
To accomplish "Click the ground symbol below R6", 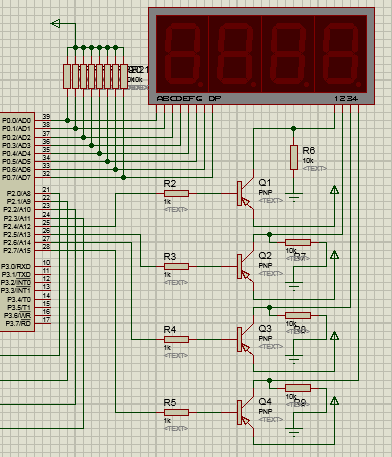I will 294,197.
